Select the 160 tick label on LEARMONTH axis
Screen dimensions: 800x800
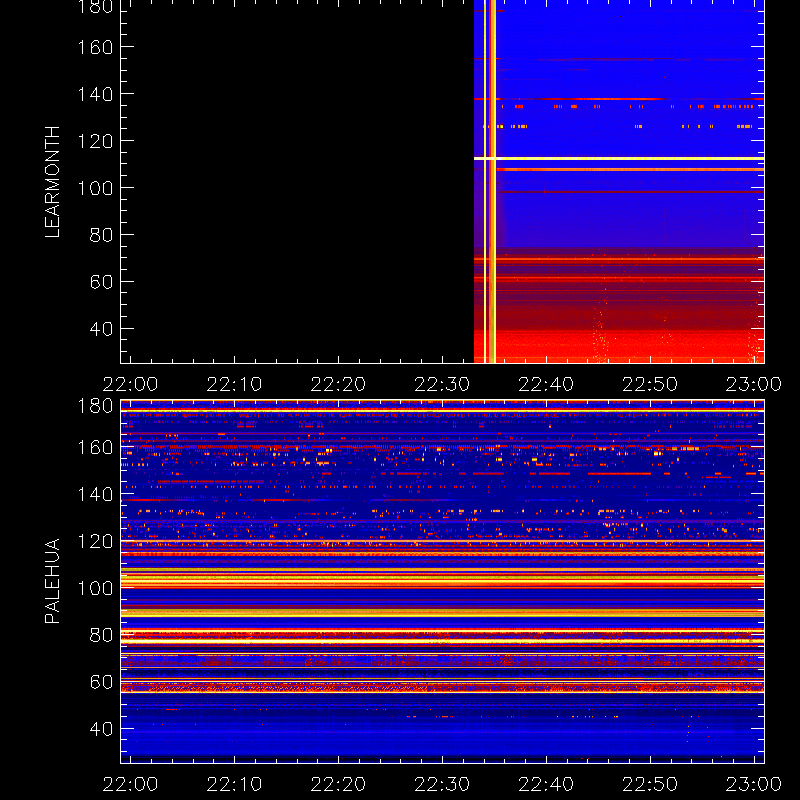95,47
